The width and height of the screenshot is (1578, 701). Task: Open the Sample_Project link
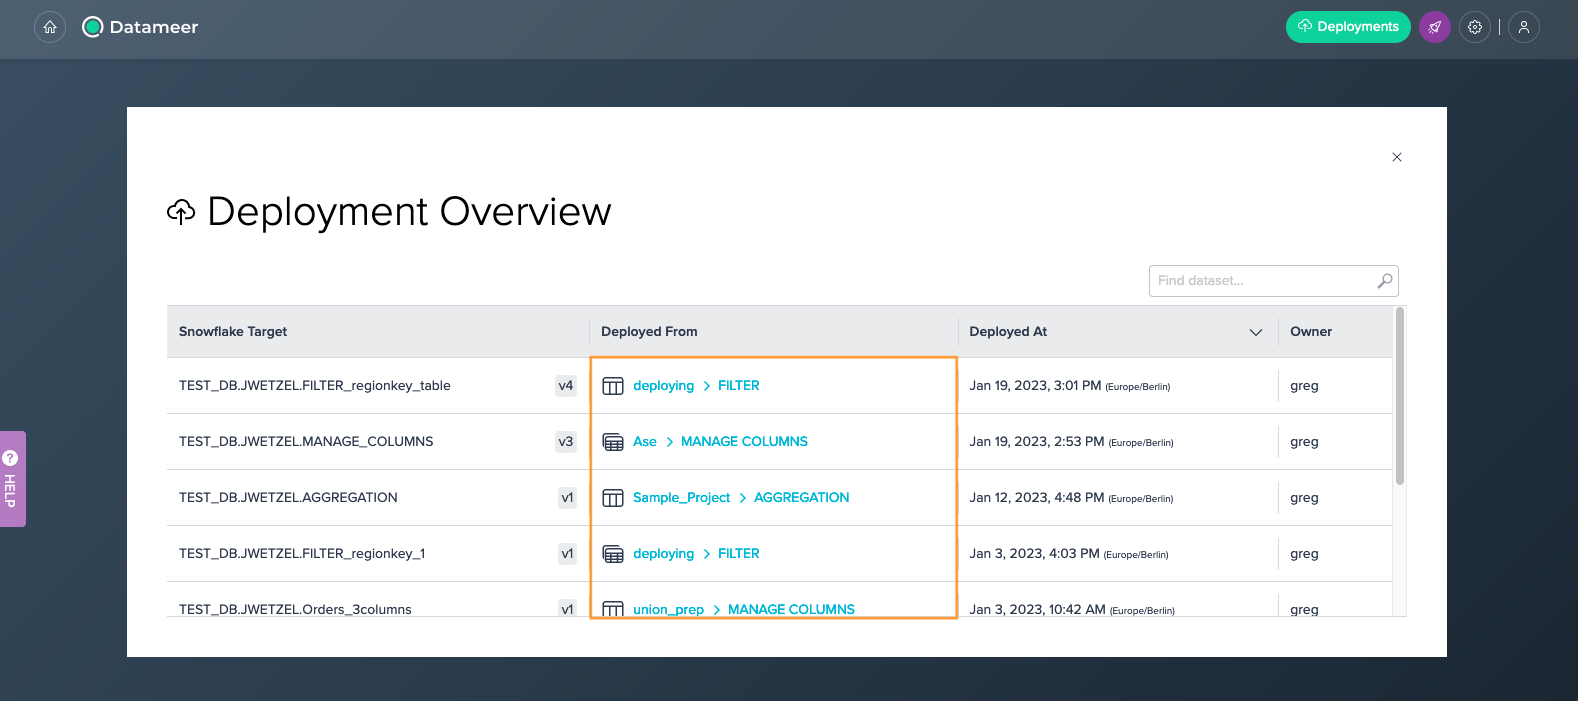[681, 498]
